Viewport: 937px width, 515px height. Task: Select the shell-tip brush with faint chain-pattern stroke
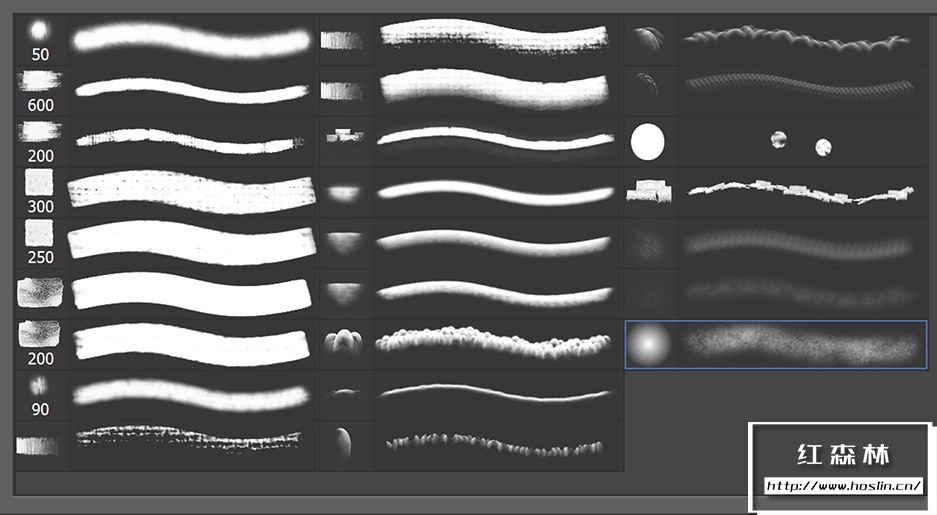point(776,91)
